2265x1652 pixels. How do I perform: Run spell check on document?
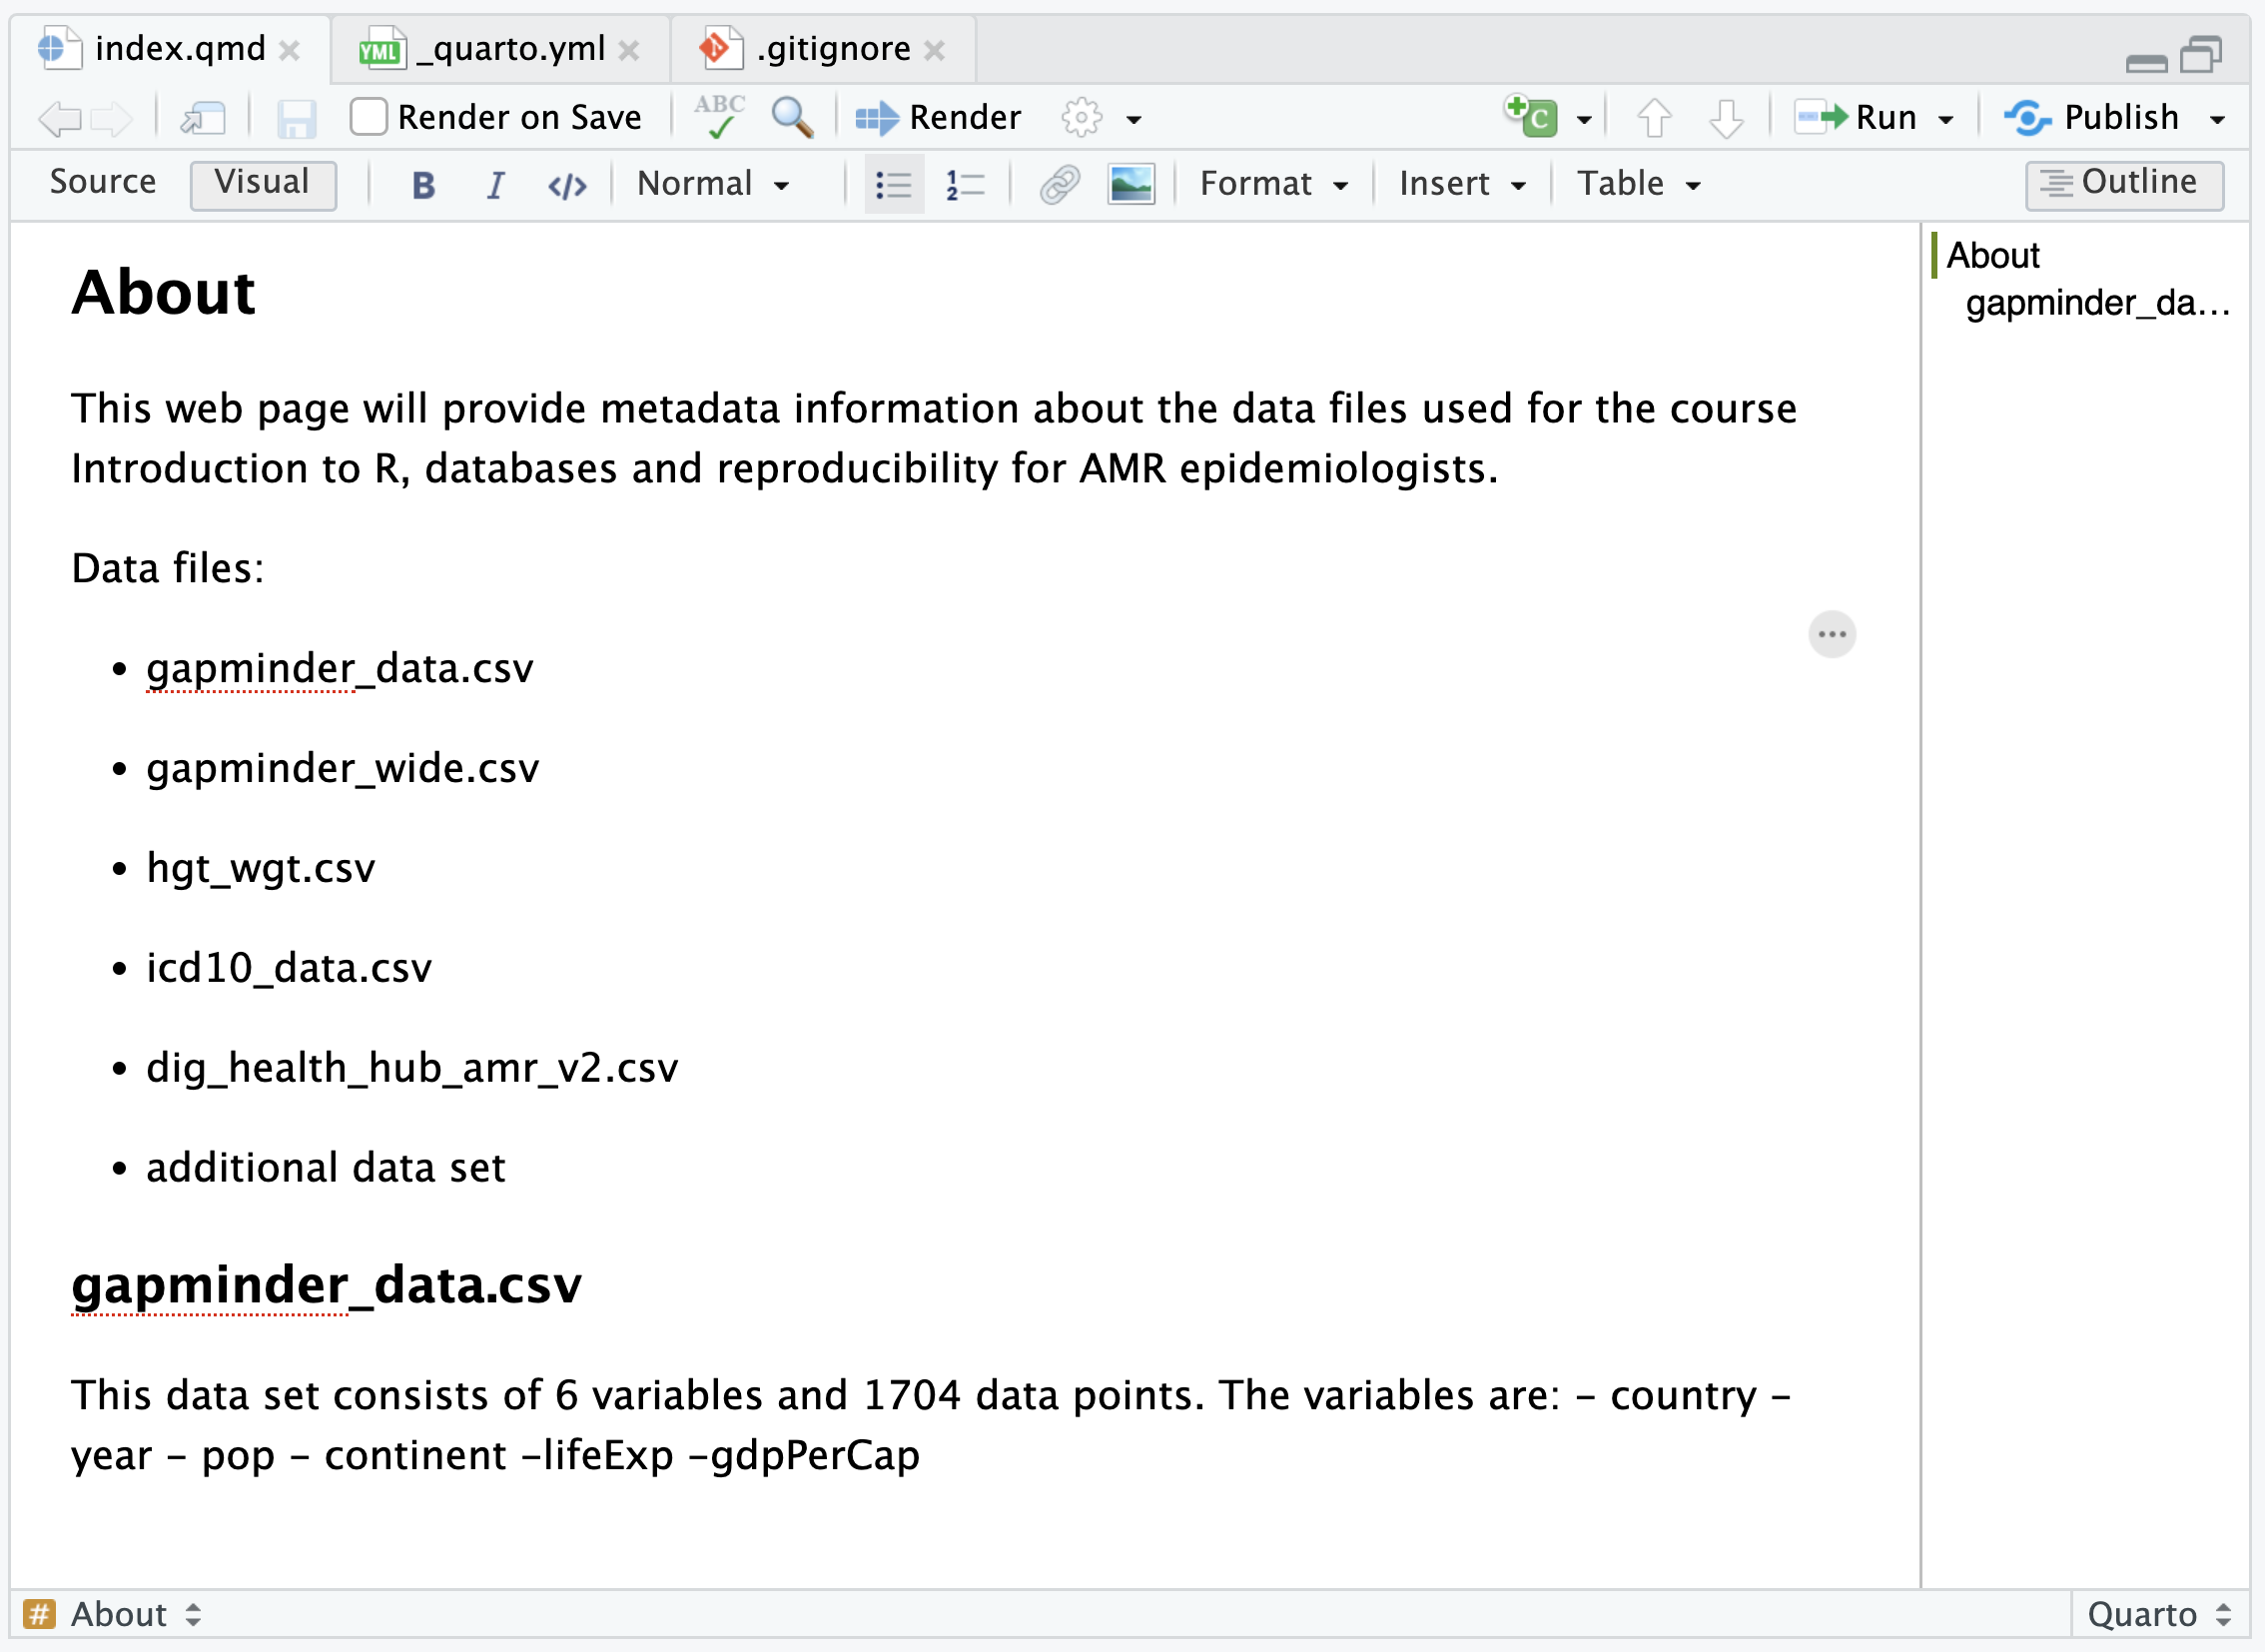pos(720,117)
